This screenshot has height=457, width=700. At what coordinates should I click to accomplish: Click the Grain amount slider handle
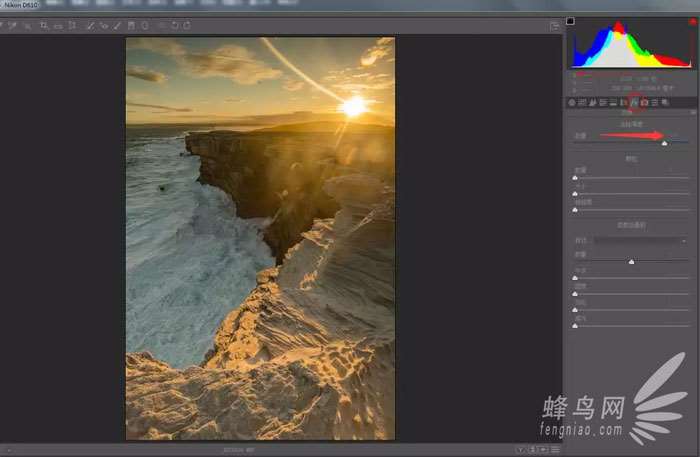[x=575, y=178]
